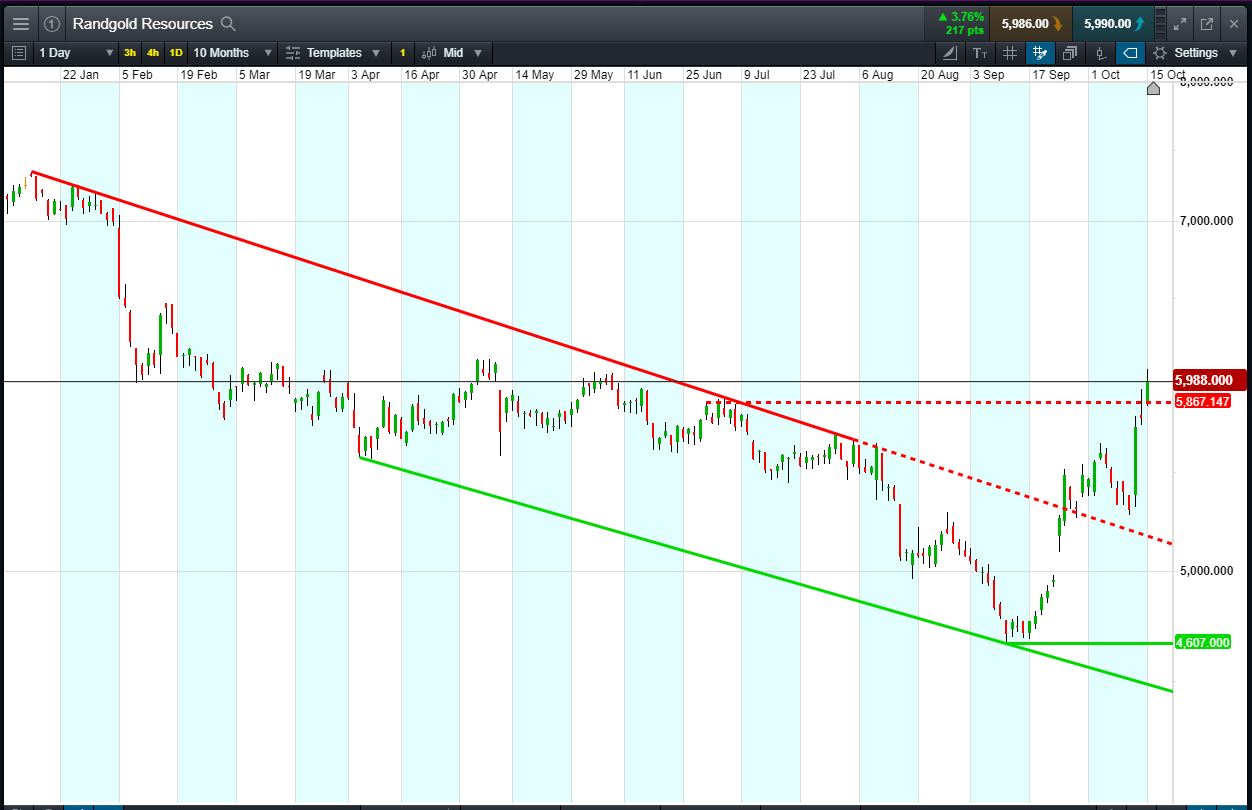The height and width of the screenshot is (810, 1252).
Task: Open the multi-chart layout icon
Action: [x=1070, y=53]
